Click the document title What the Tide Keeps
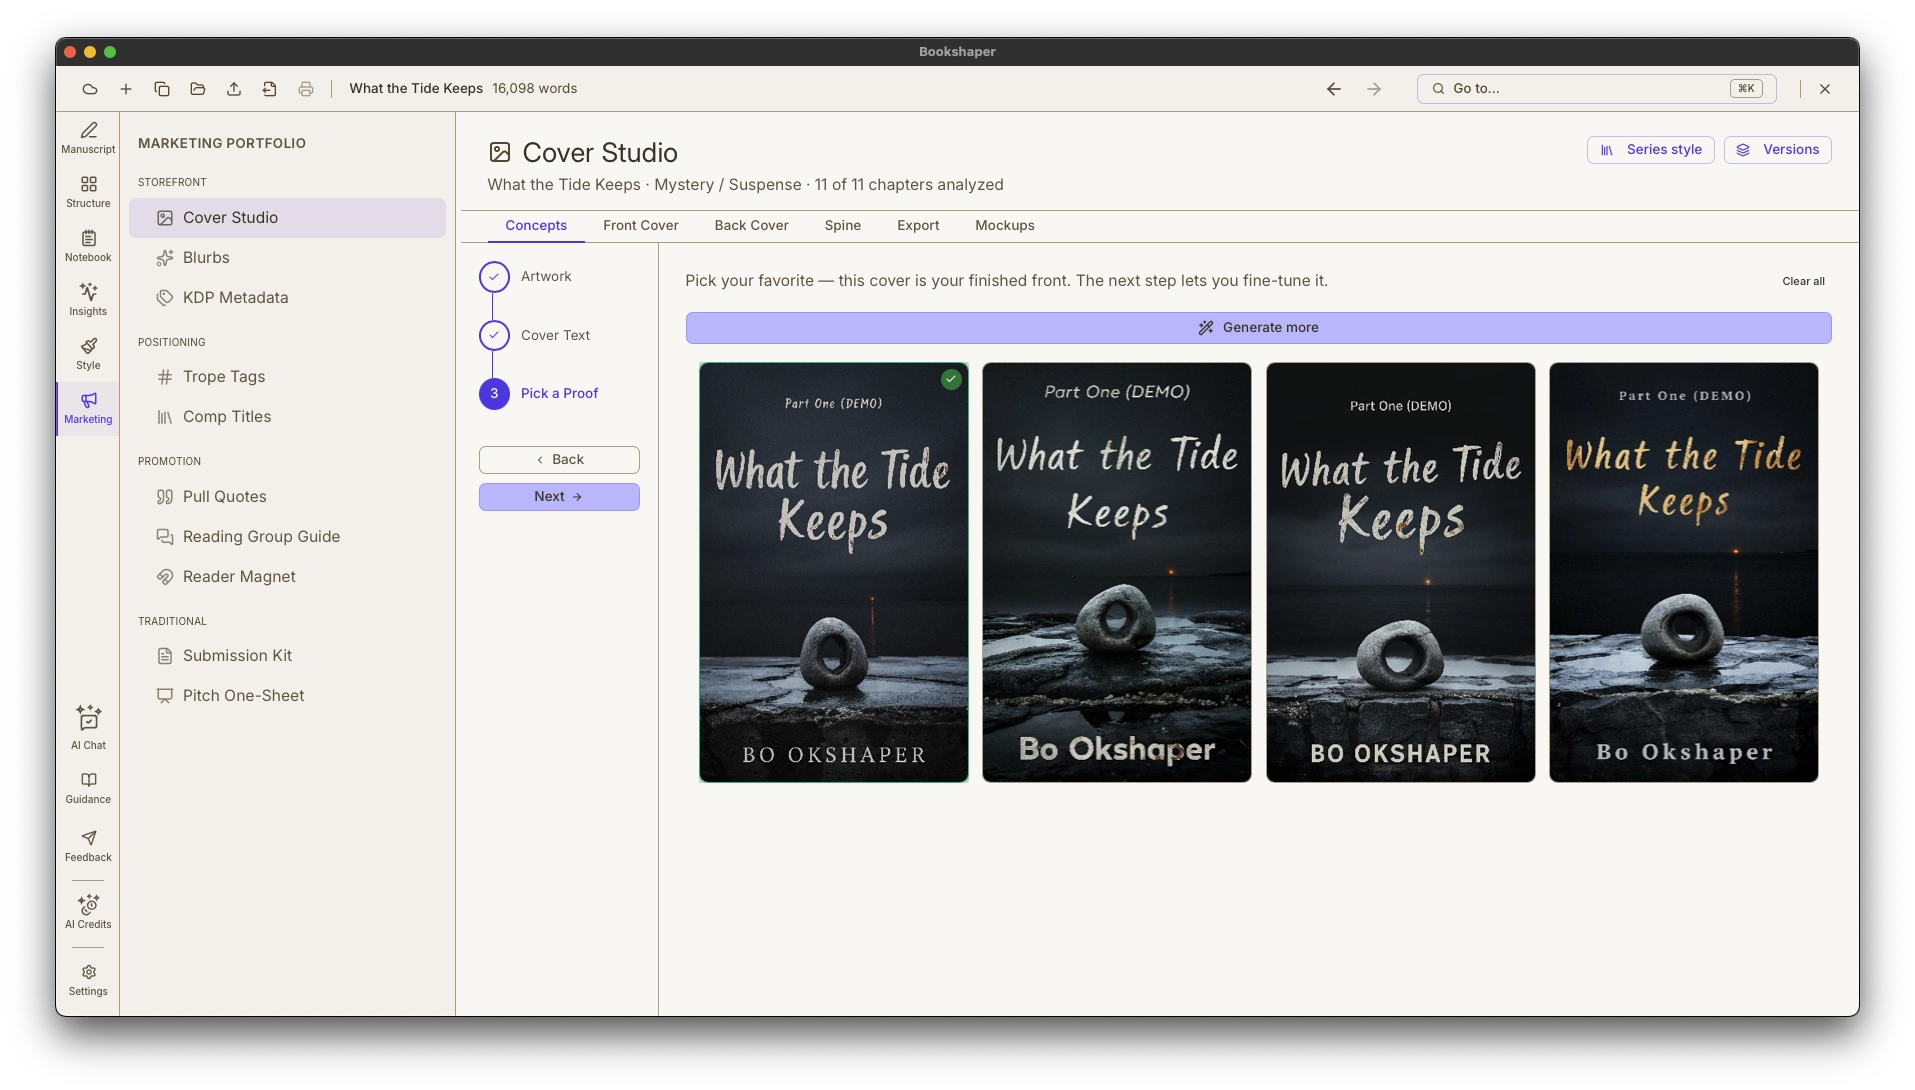 point(416,89)
